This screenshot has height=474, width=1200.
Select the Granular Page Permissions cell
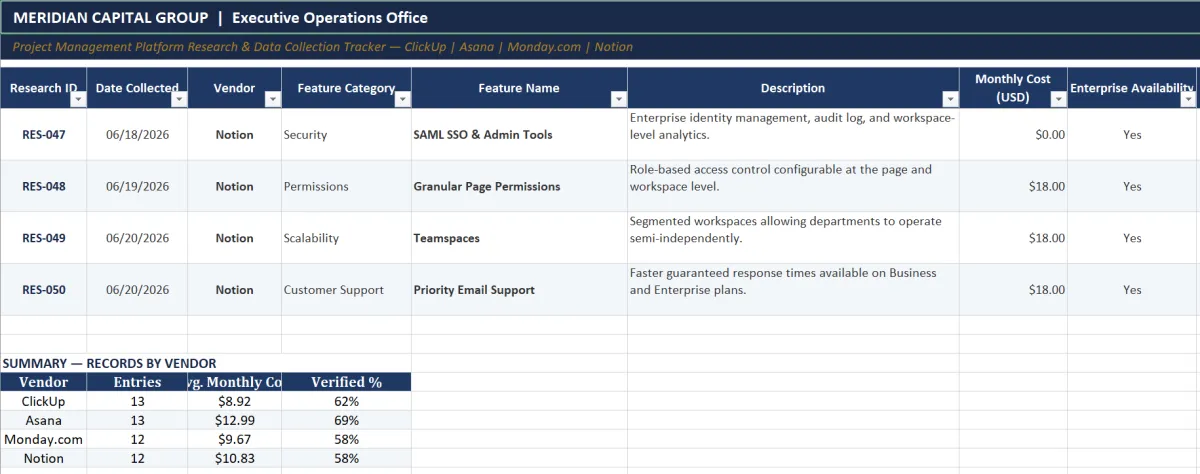[x=519, y=186]
